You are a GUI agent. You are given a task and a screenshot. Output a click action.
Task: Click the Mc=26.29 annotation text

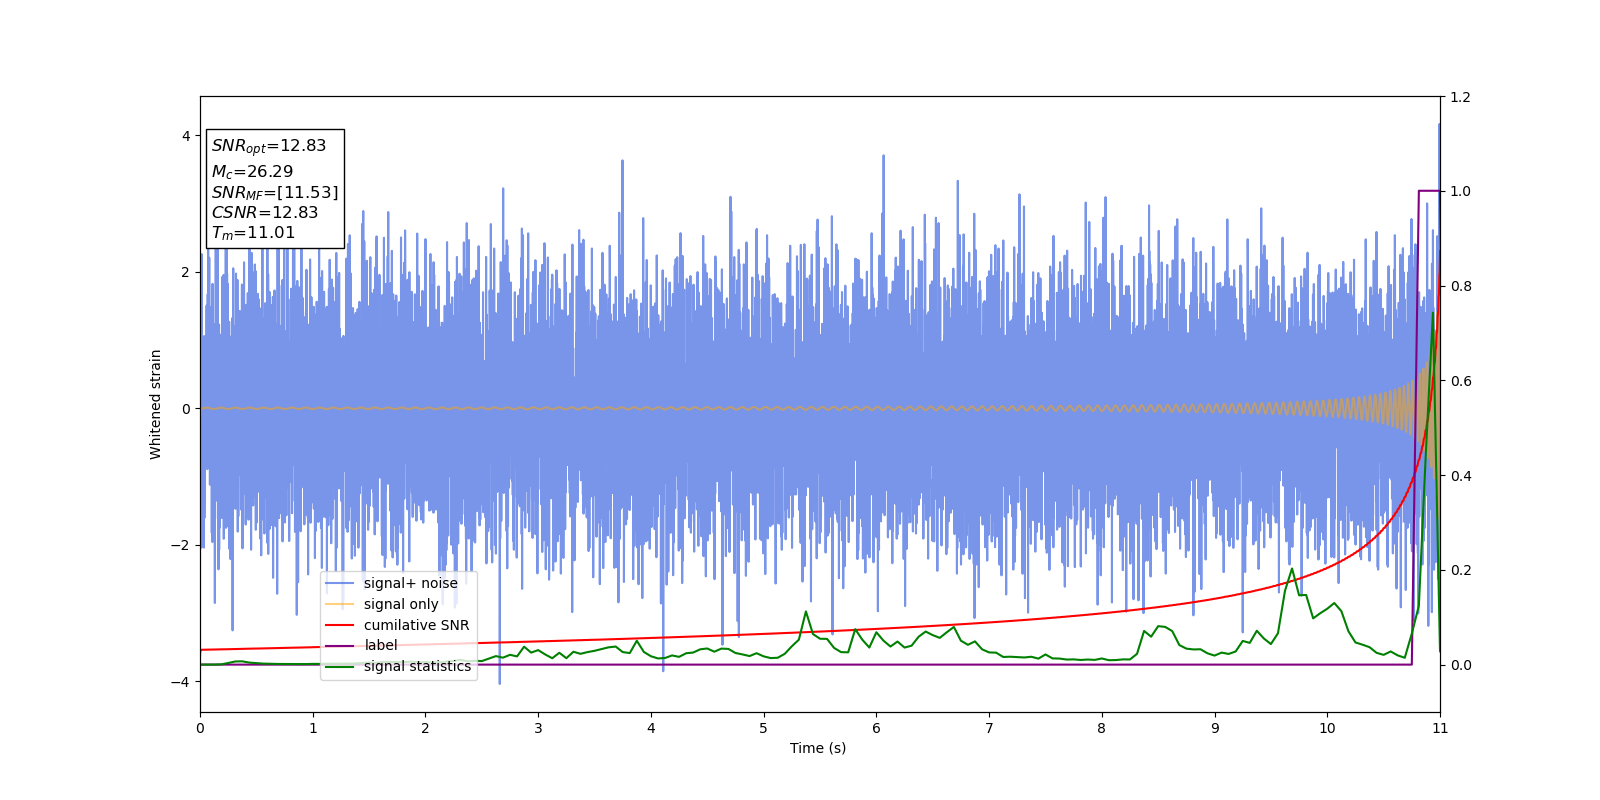[252, 172]
